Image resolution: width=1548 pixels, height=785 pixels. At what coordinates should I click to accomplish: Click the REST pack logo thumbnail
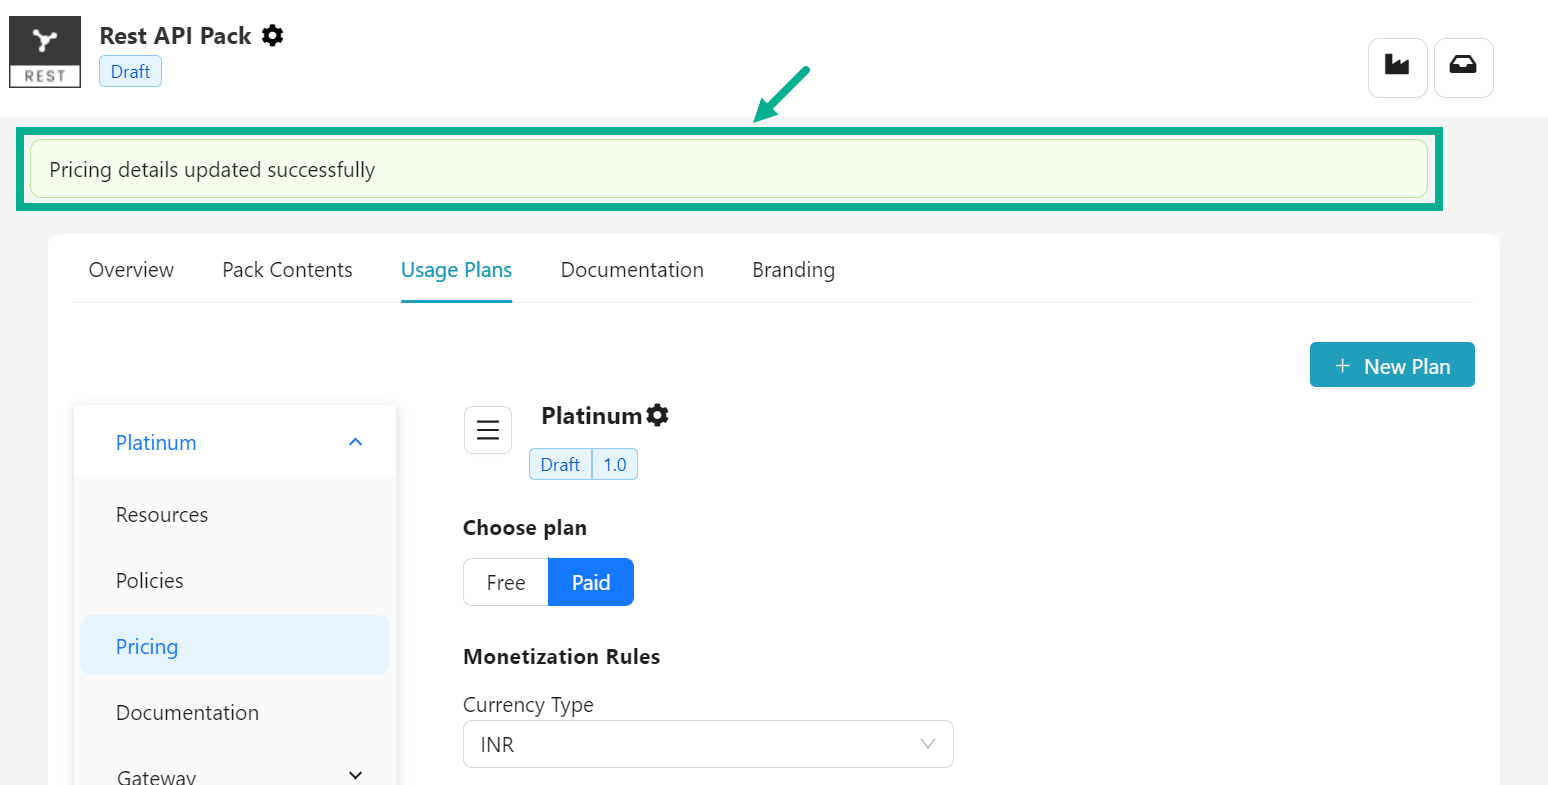45,52
